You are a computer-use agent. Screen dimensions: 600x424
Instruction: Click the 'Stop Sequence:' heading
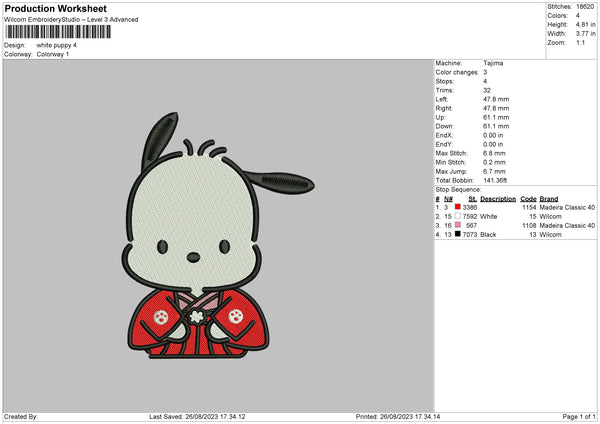click(x=458, y=189)
